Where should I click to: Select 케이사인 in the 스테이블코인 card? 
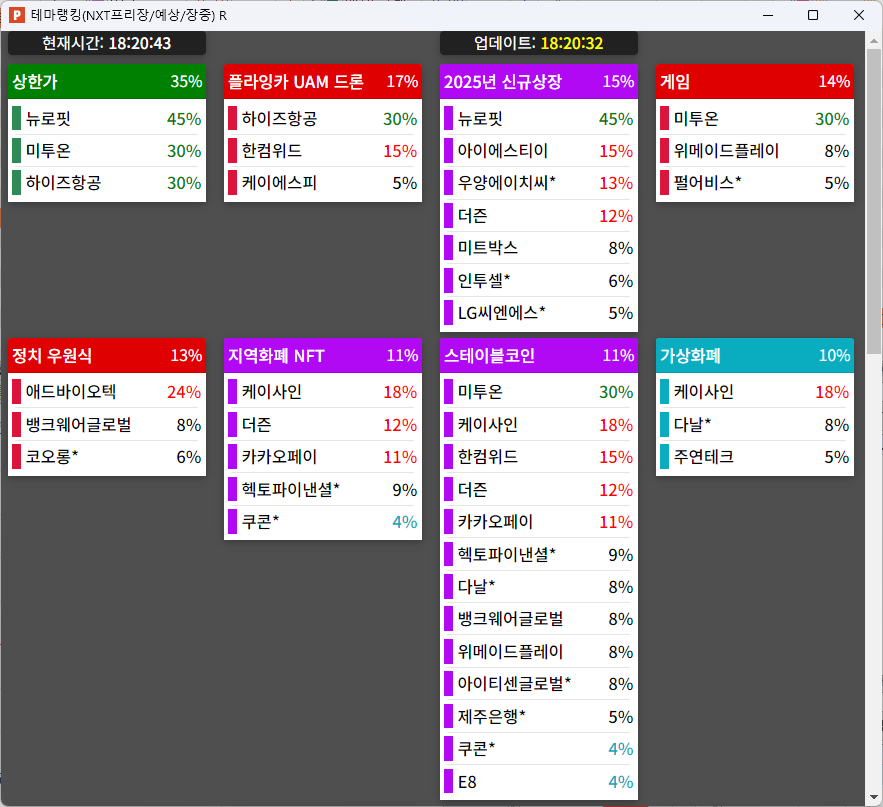539,425
